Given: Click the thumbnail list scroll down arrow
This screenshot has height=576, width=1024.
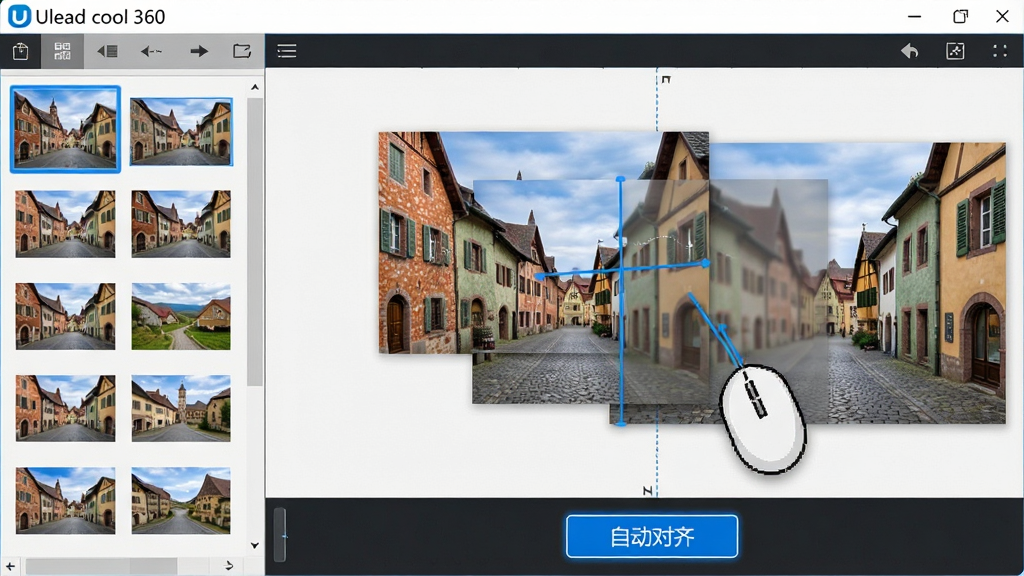Looking at the screenshot, I should tap(255, 545).
